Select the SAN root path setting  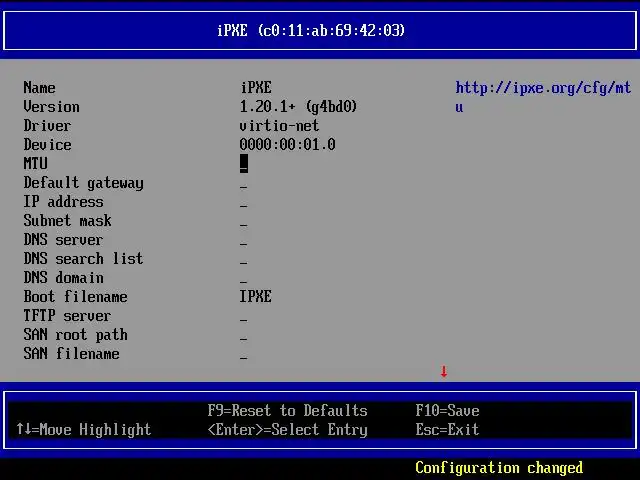click(x=75, y=335)
